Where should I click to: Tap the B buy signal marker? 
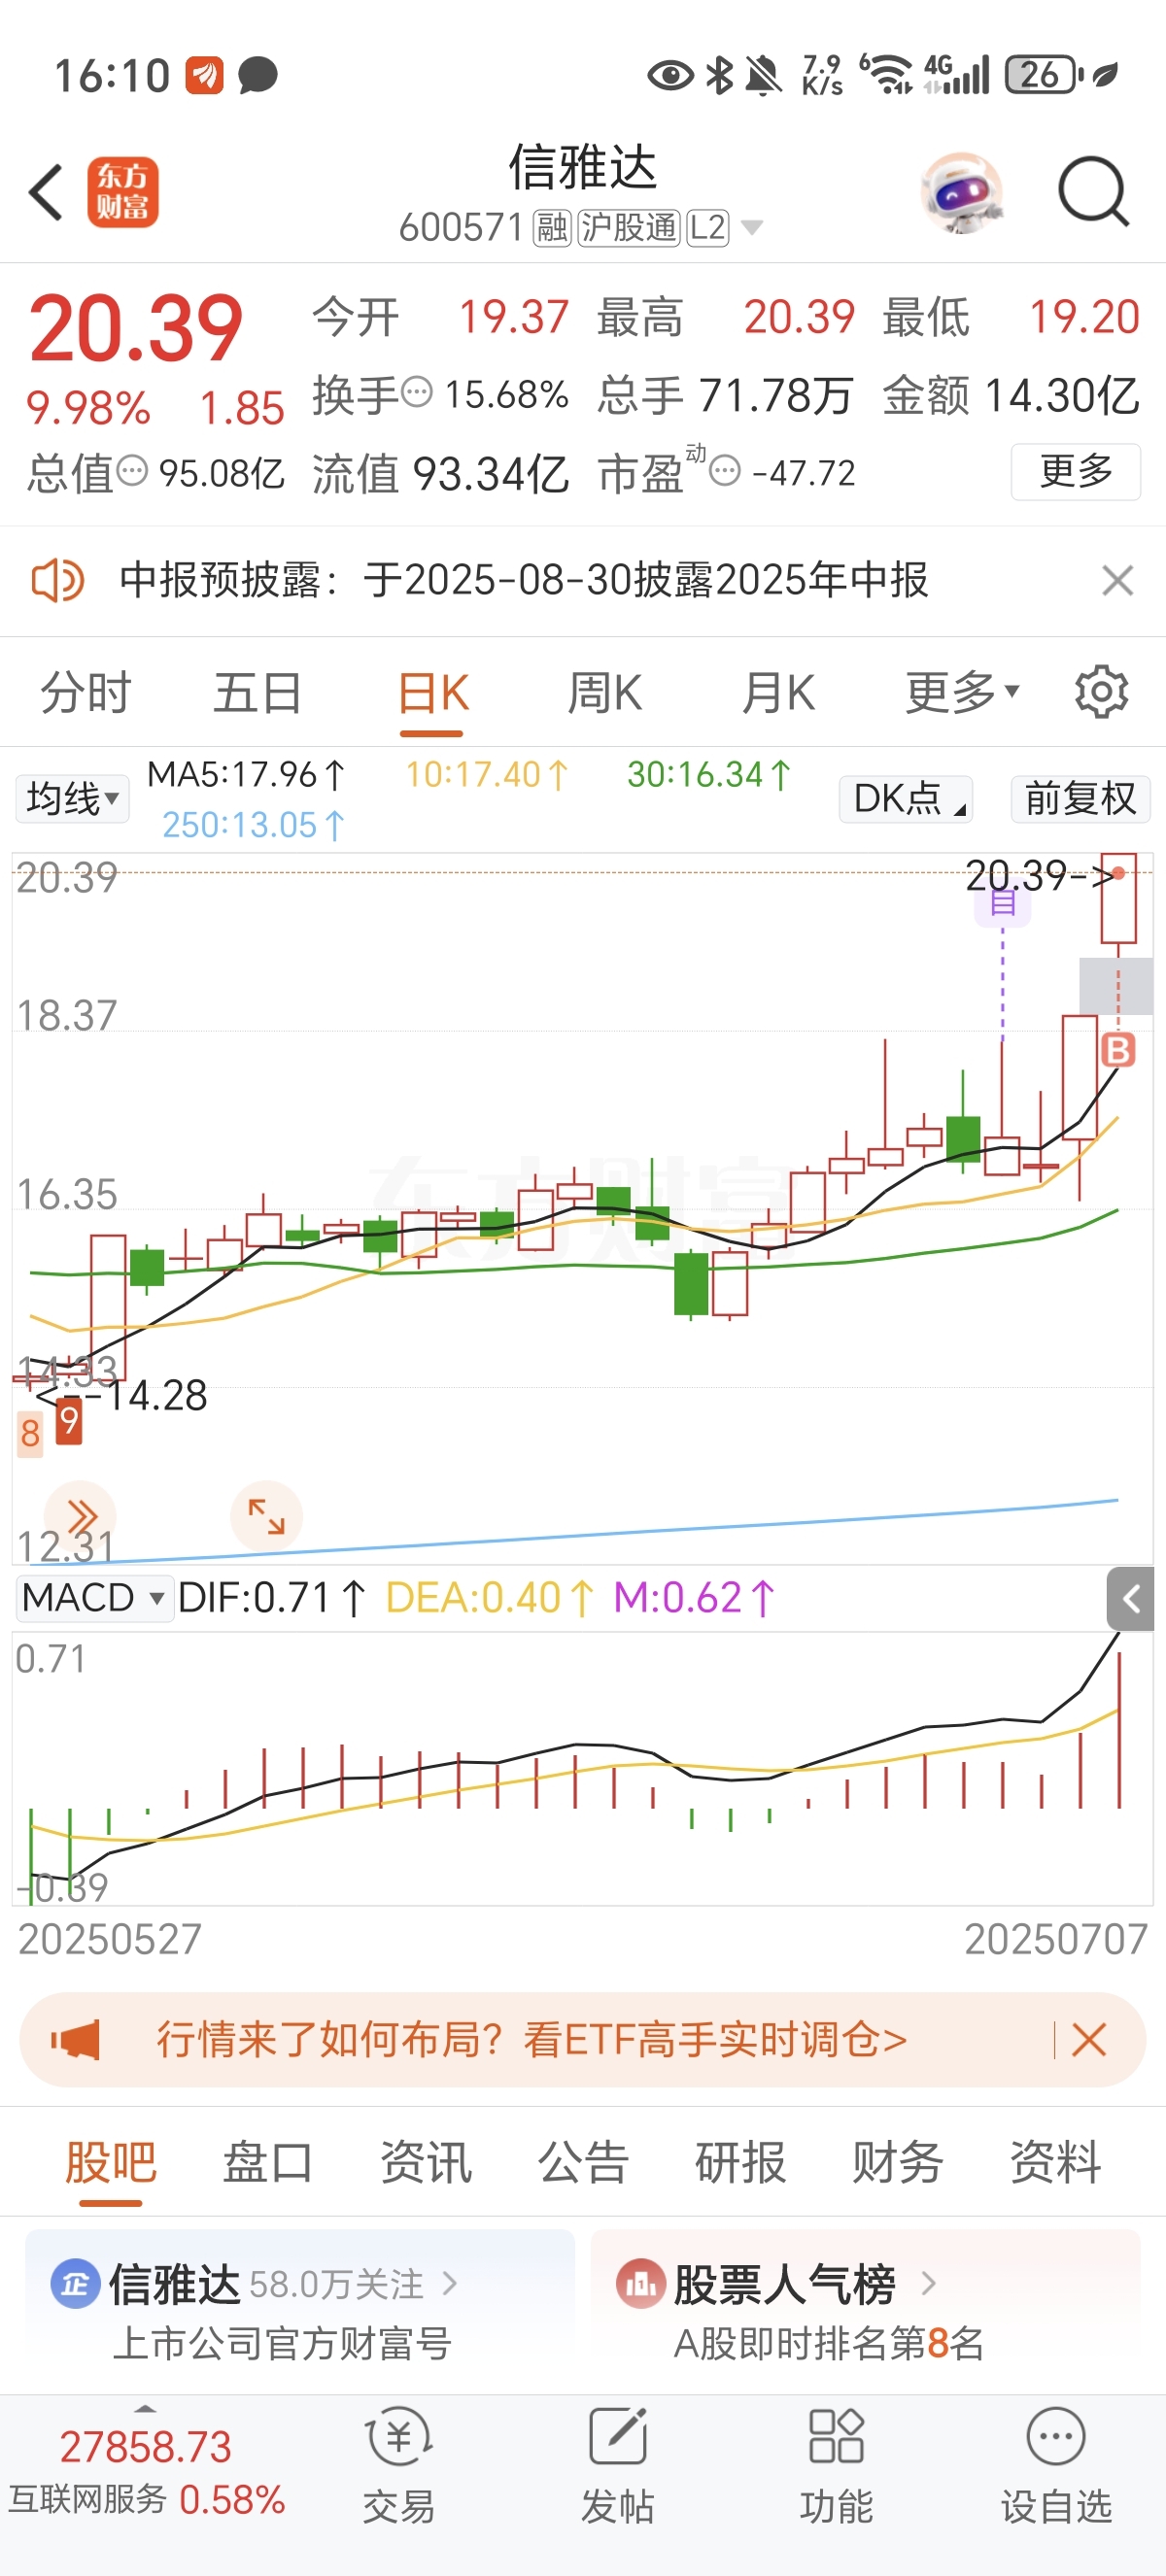point(1117,1049)
